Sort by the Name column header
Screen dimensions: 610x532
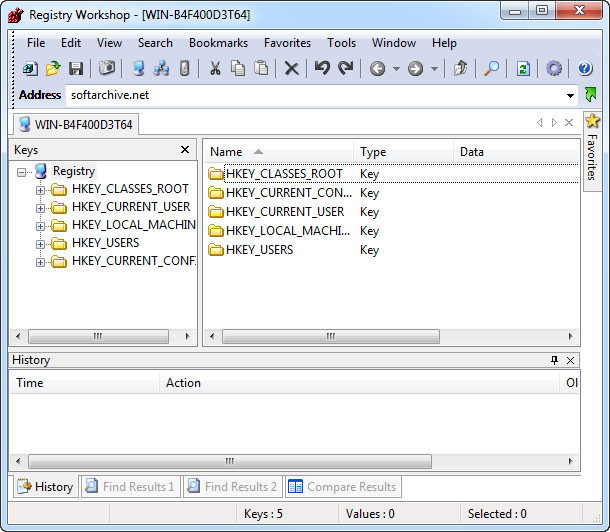[x=279, y=152]
